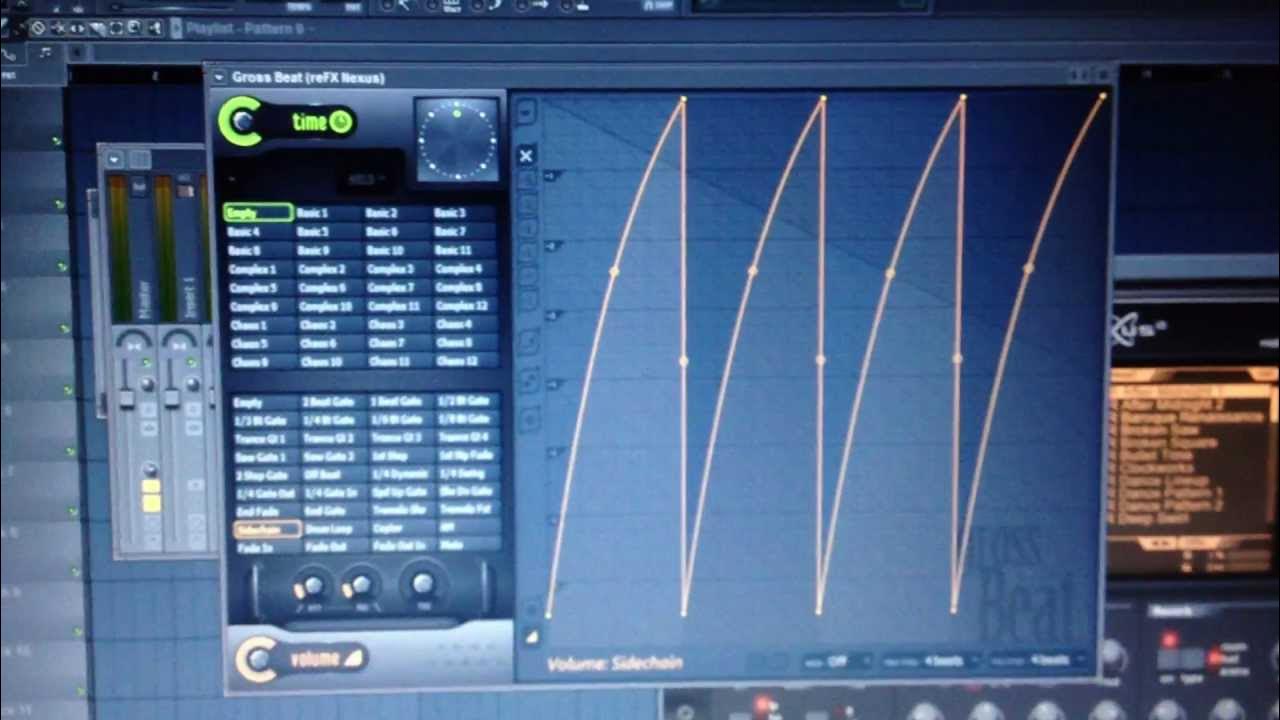Turn the attack knob under volume presets
Image resolution: width=1280 pixels, height=720 pixels.
pos(312,586)
